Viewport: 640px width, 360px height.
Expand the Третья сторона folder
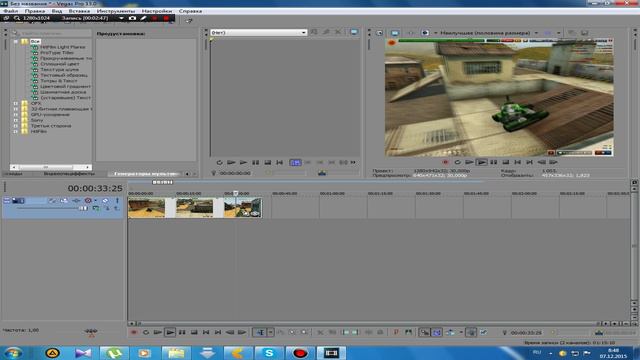16,126
